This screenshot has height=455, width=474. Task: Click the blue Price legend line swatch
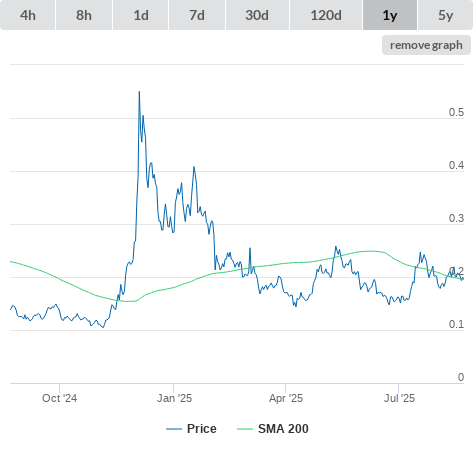pyautogui.click(x=174, y=429)
